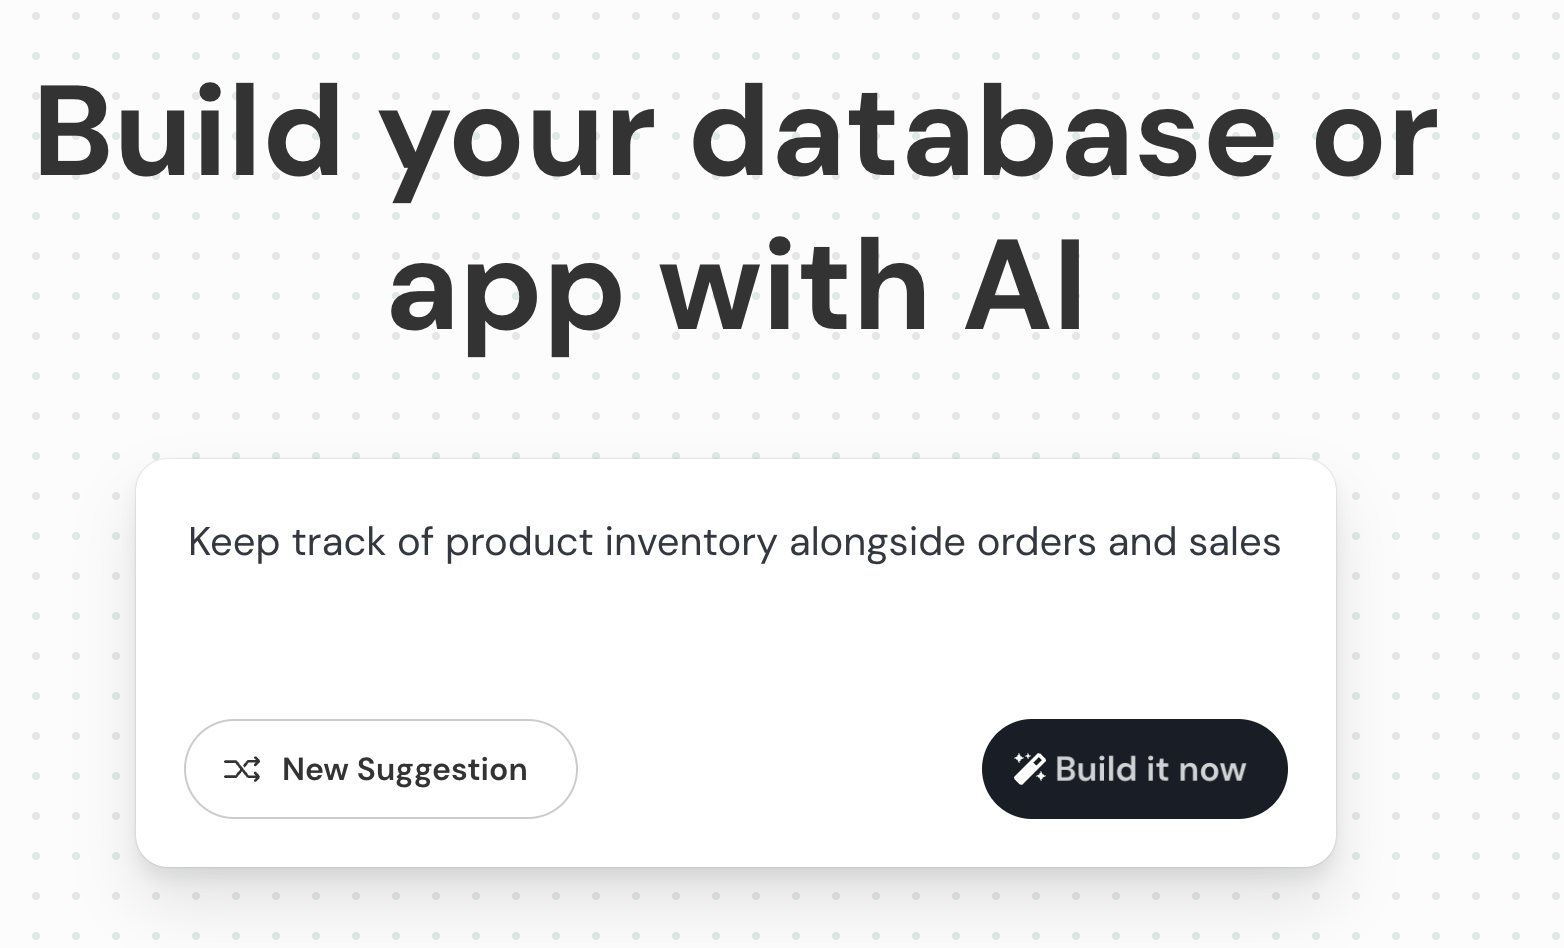Shuffle to get a new prompt suggestion
The height and width of the screenshot is (948, 1564).
[x=380, y=769]
